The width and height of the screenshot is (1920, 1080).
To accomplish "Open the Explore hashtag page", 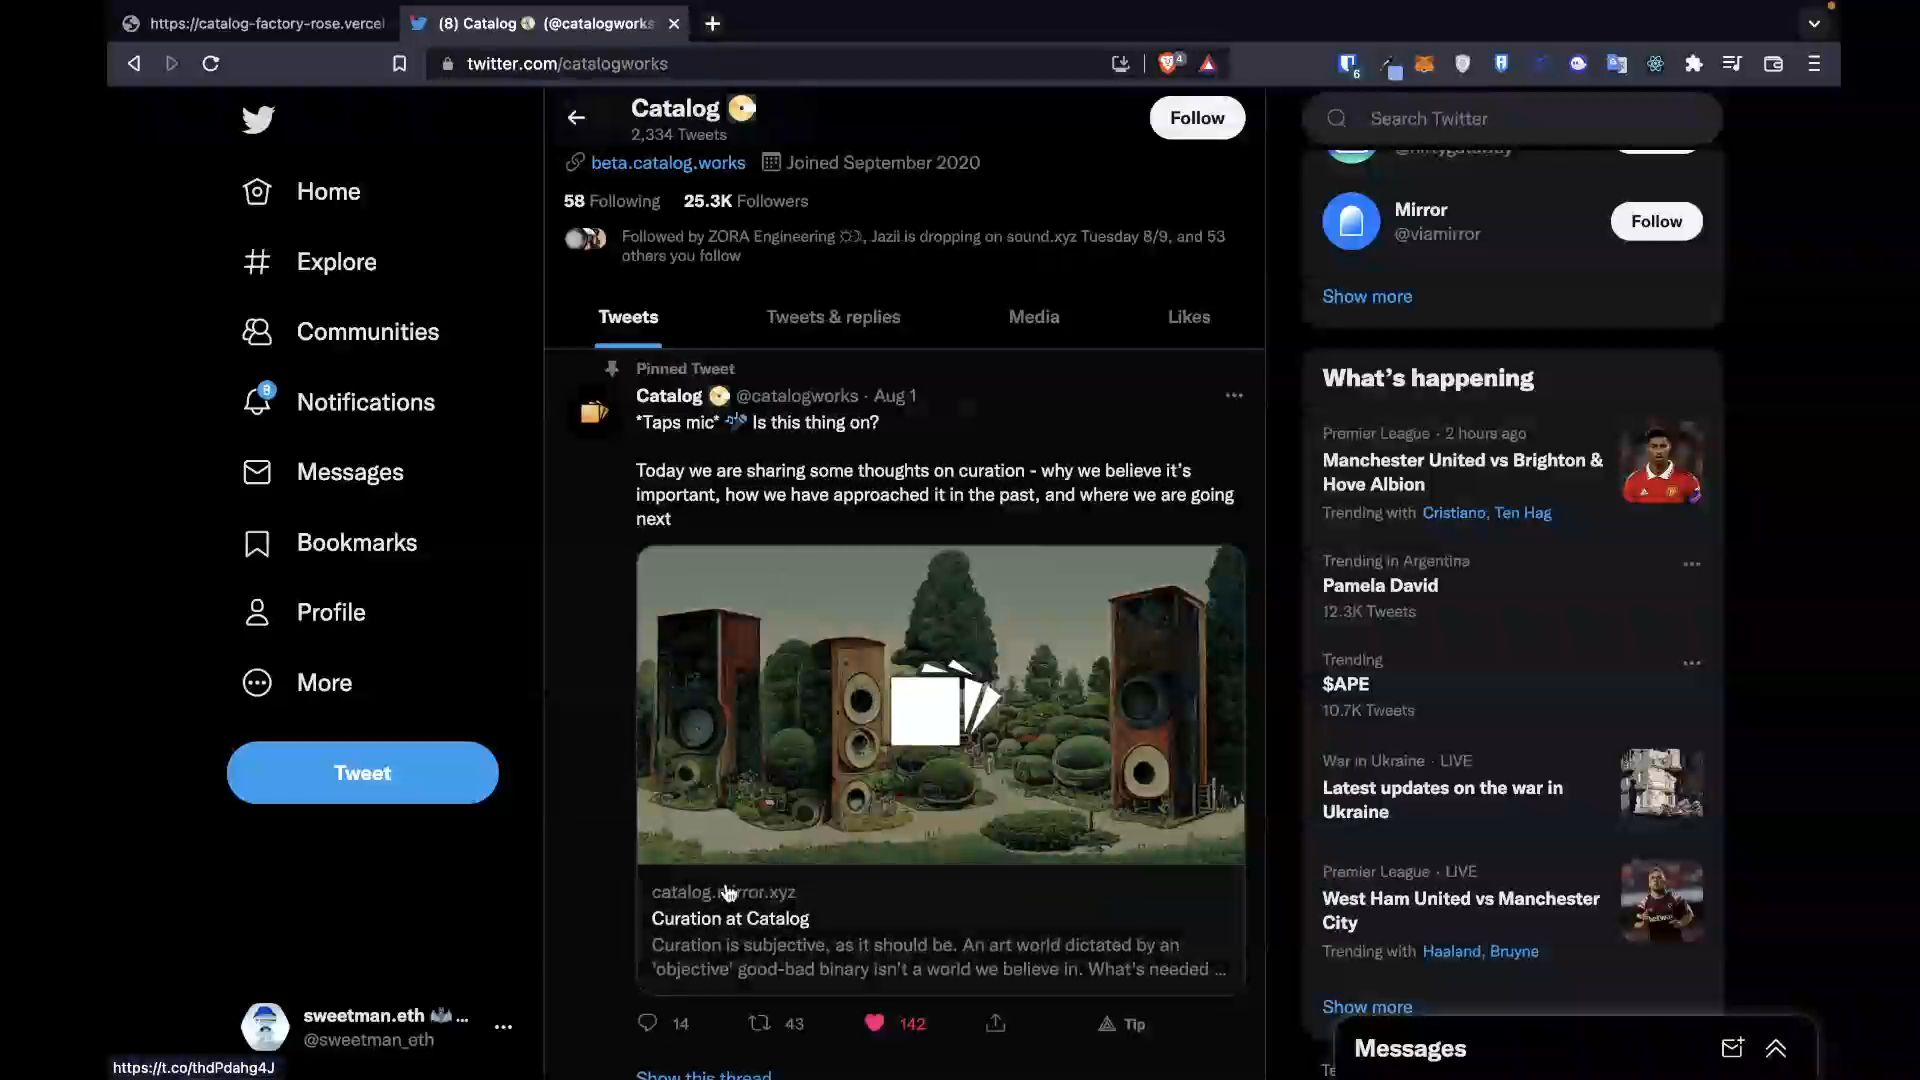I will [x=309, y=262].
